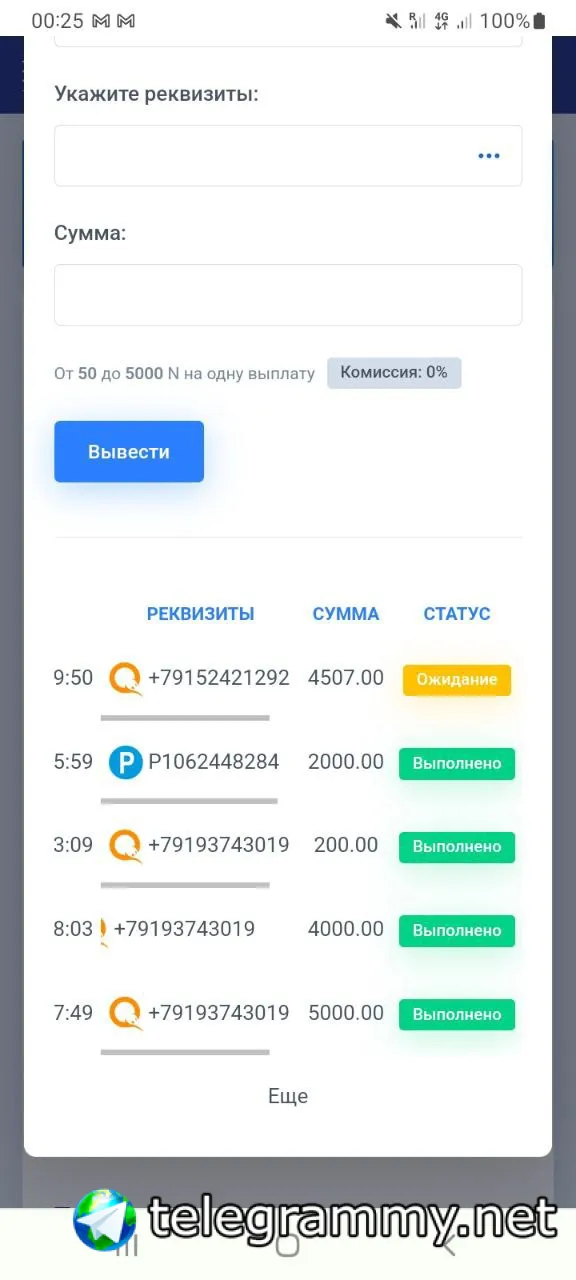Tap QIWI icon beside +79152421292

coord(126,679)
